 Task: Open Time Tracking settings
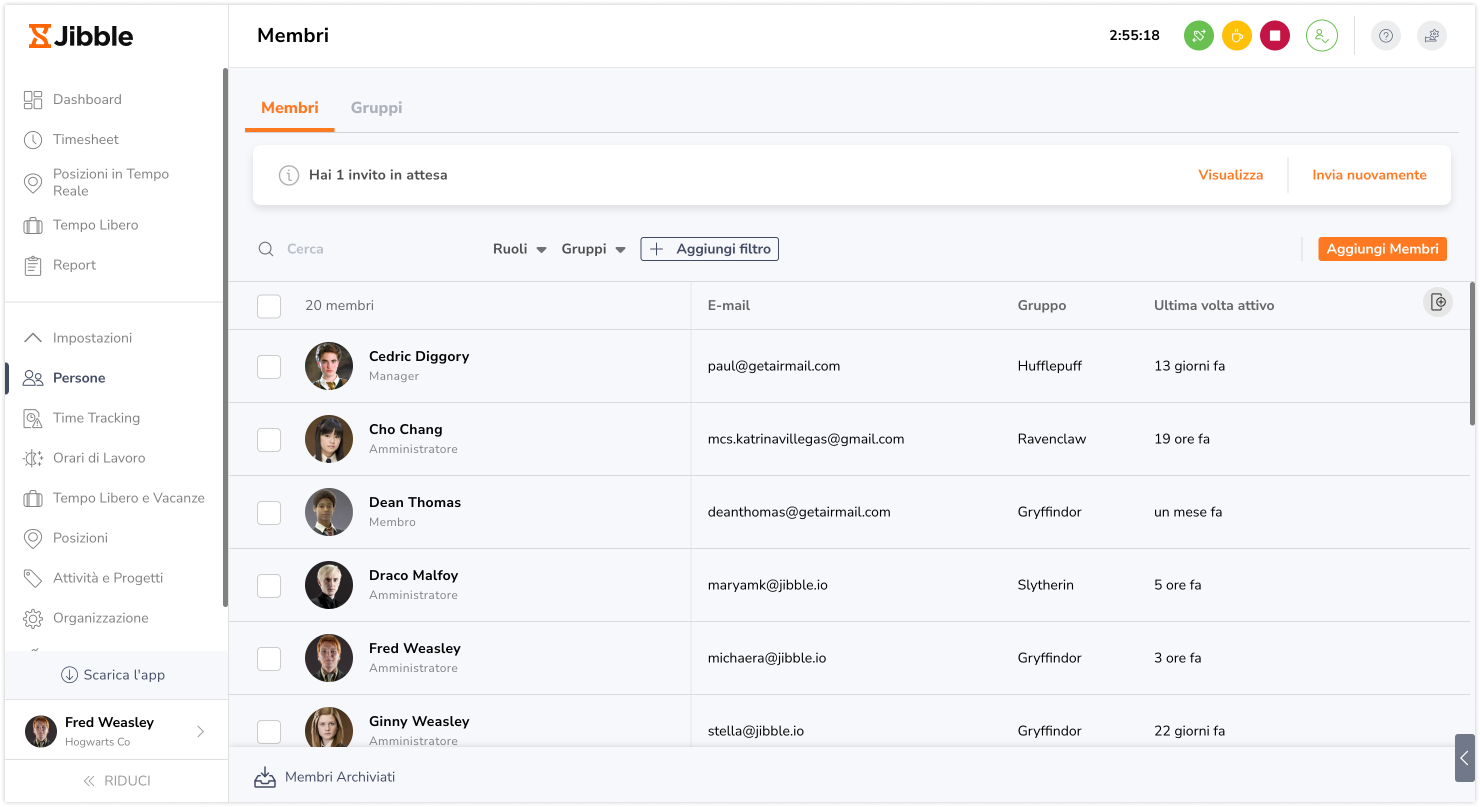[96, 418]
